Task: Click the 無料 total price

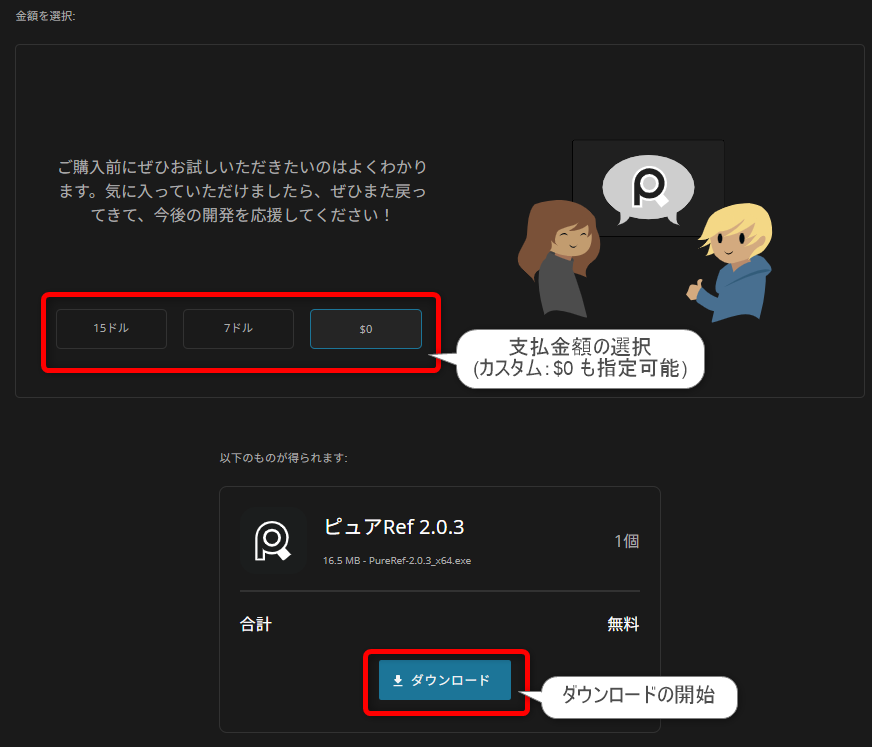Action: coord(623,624)
